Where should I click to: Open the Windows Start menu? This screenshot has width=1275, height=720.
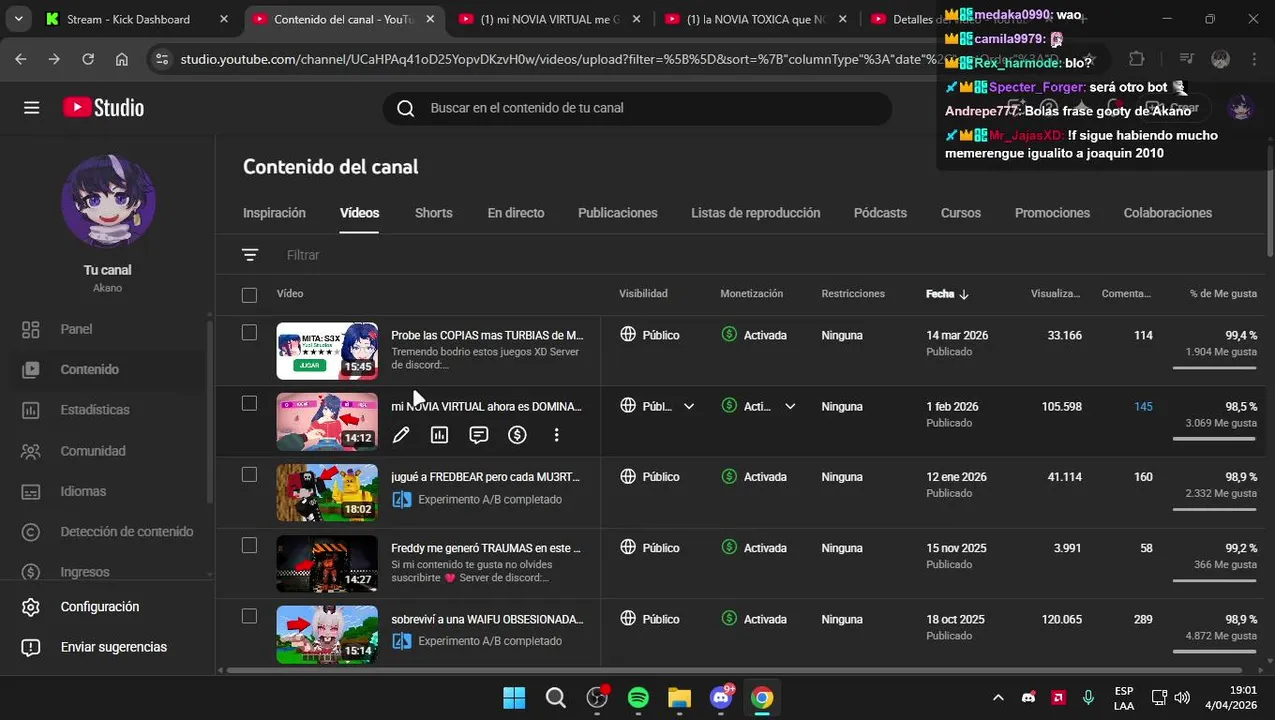[x=514, y=697]
